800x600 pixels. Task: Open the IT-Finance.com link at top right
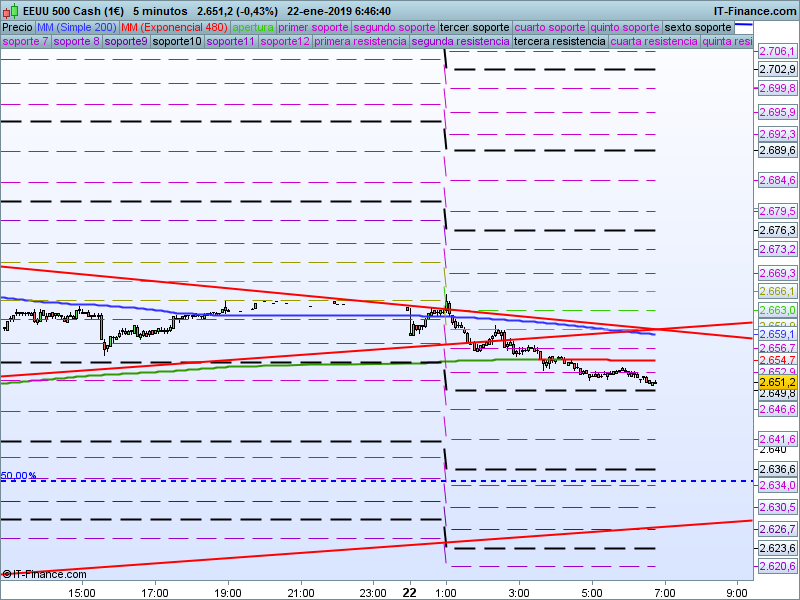coord(755,11)
